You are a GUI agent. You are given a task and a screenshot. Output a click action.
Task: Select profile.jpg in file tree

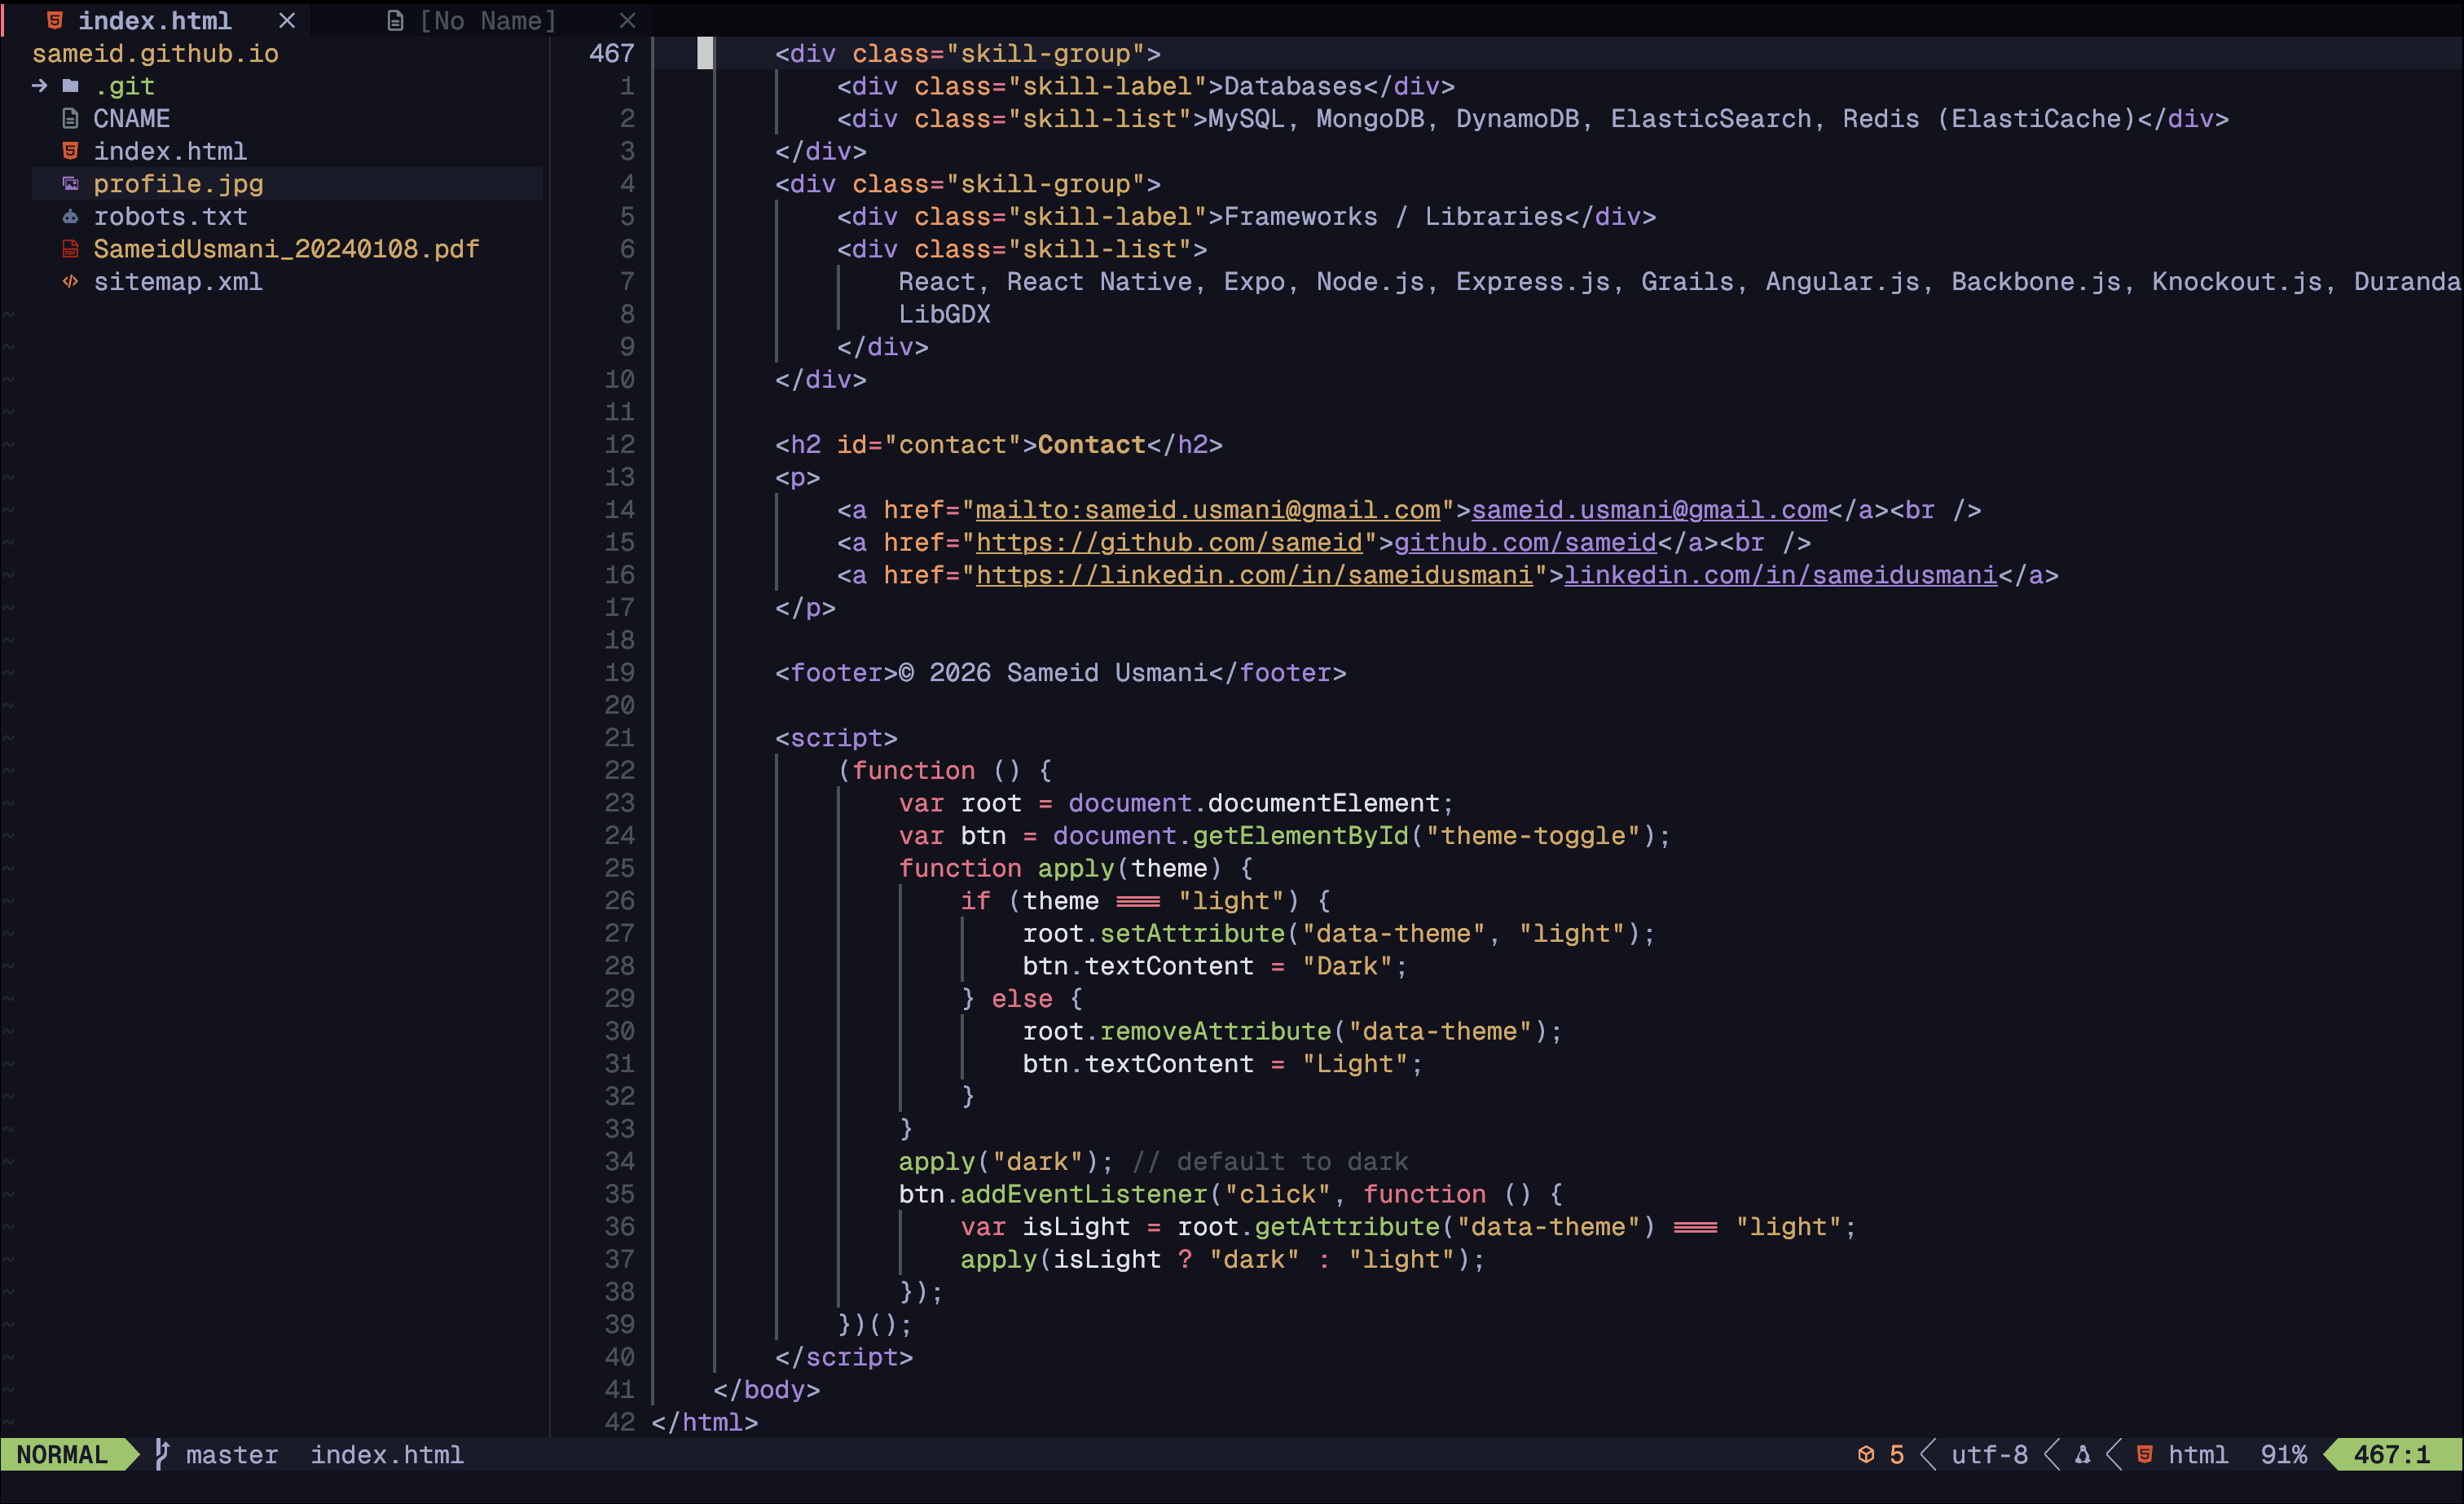tap(178, 183)
